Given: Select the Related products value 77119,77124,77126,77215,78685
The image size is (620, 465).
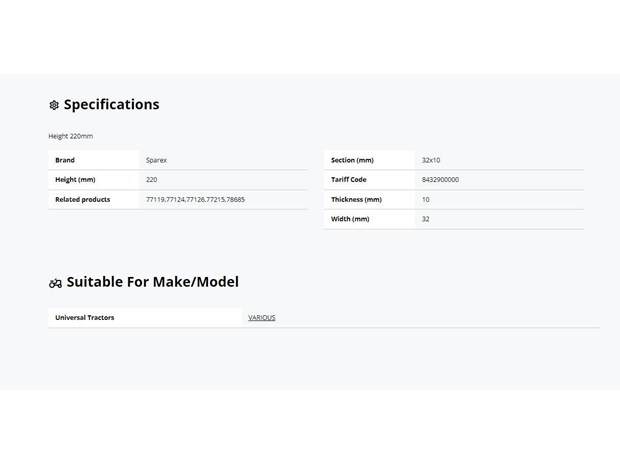Looking at the screenshot, I should click(195, 199).
